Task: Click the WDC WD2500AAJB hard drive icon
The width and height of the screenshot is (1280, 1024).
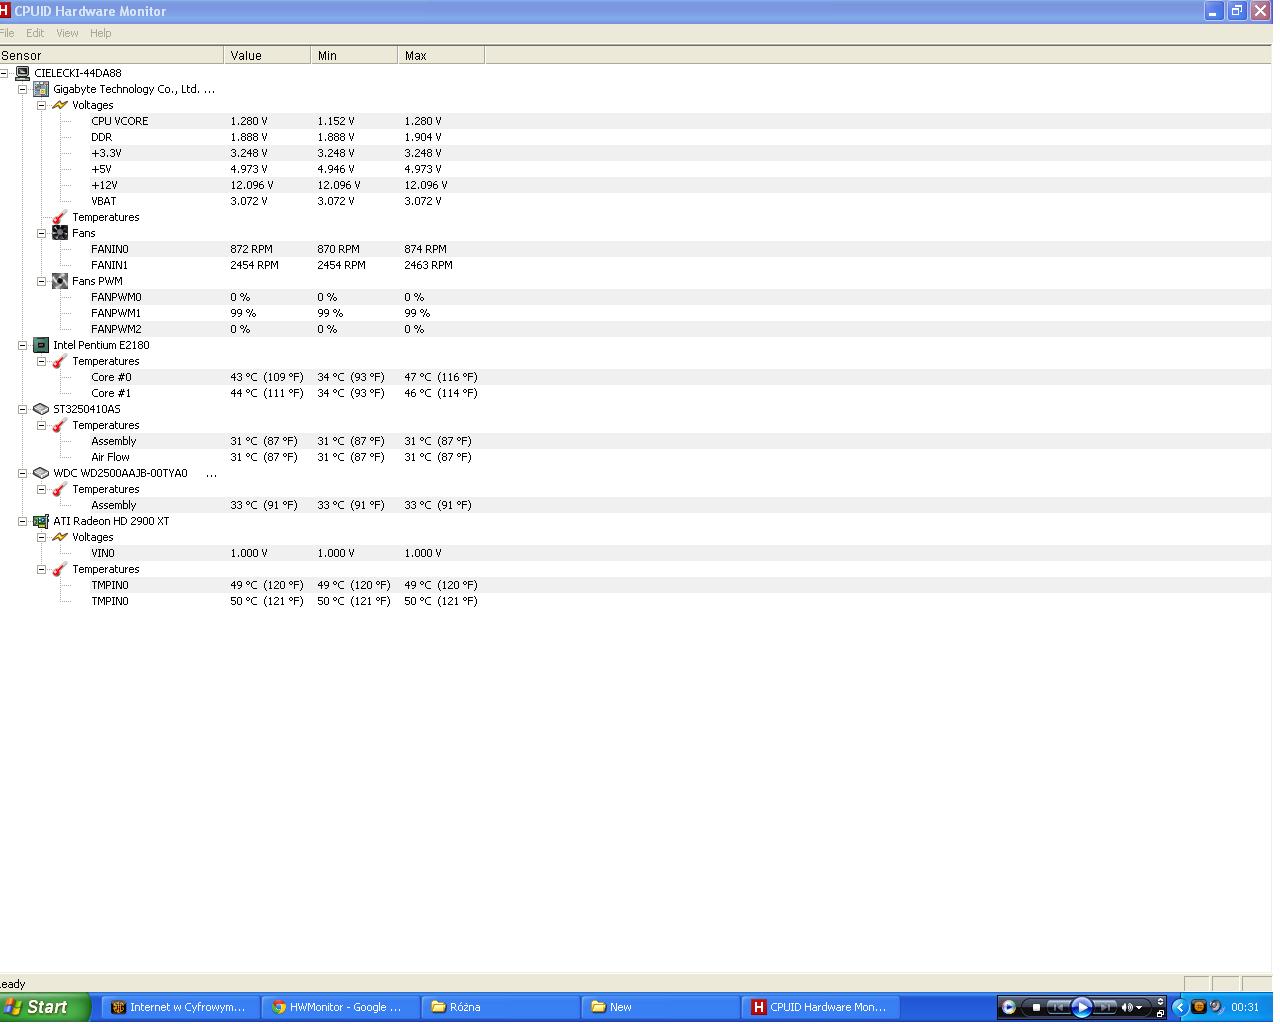Action: 41,473
